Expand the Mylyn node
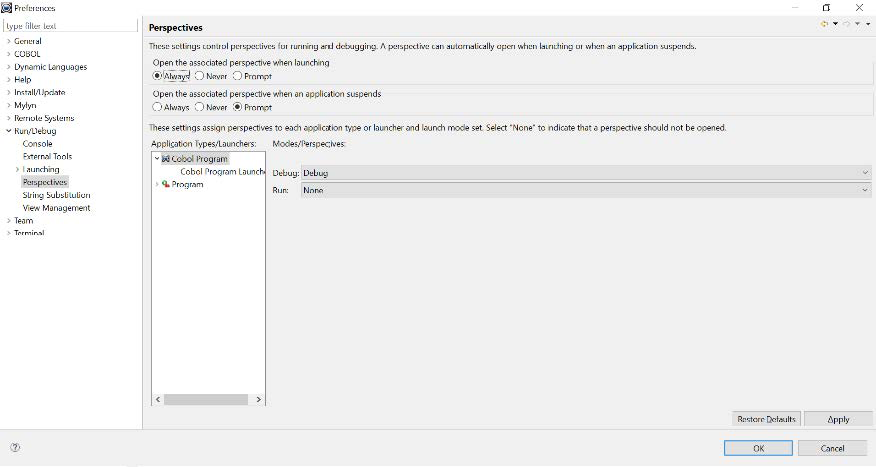 click(8, 105)
